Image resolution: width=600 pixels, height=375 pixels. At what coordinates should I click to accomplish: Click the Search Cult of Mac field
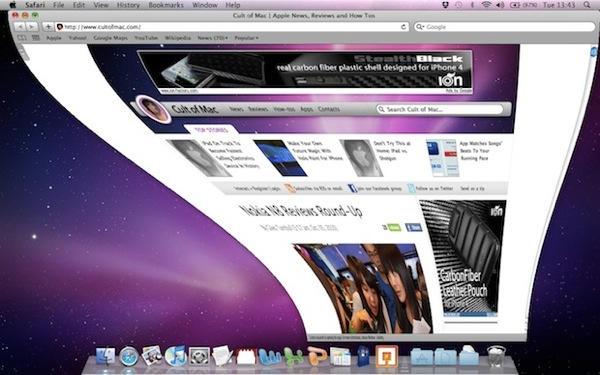click(x=440, y=109)
